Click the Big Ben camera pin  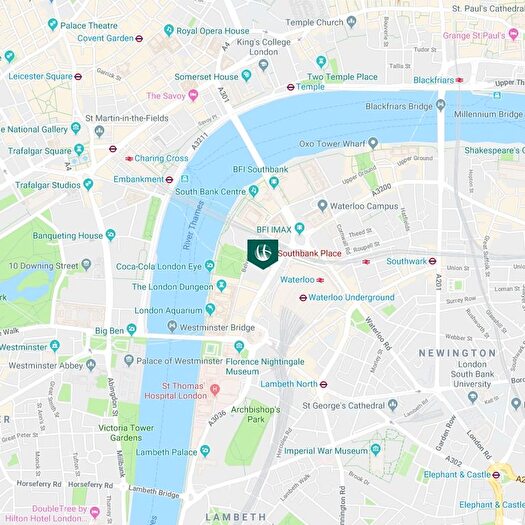[x=132, y=329]
